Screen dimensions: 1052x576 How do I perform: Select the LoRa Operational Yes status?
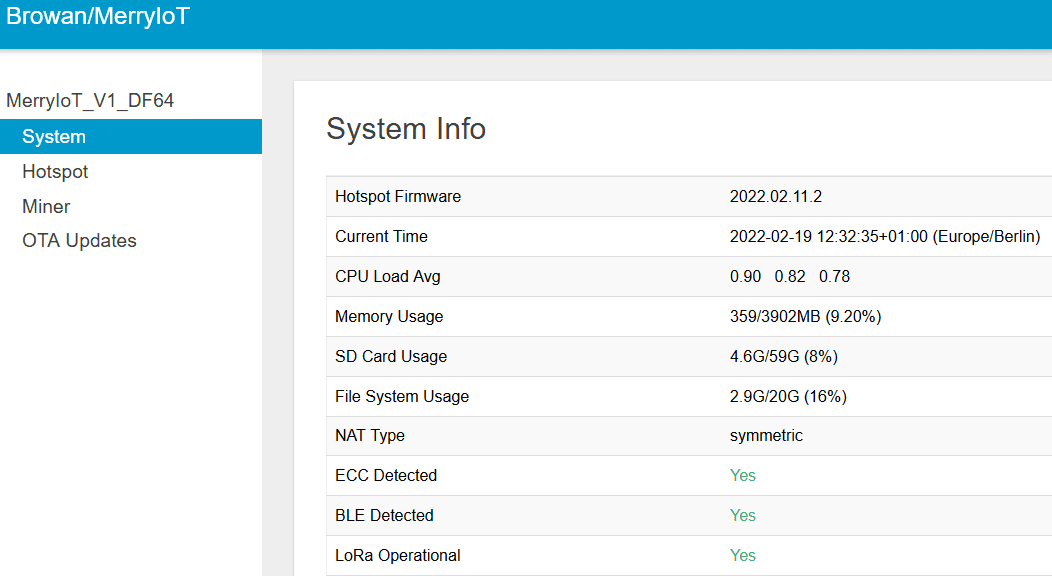coord(743,556)
